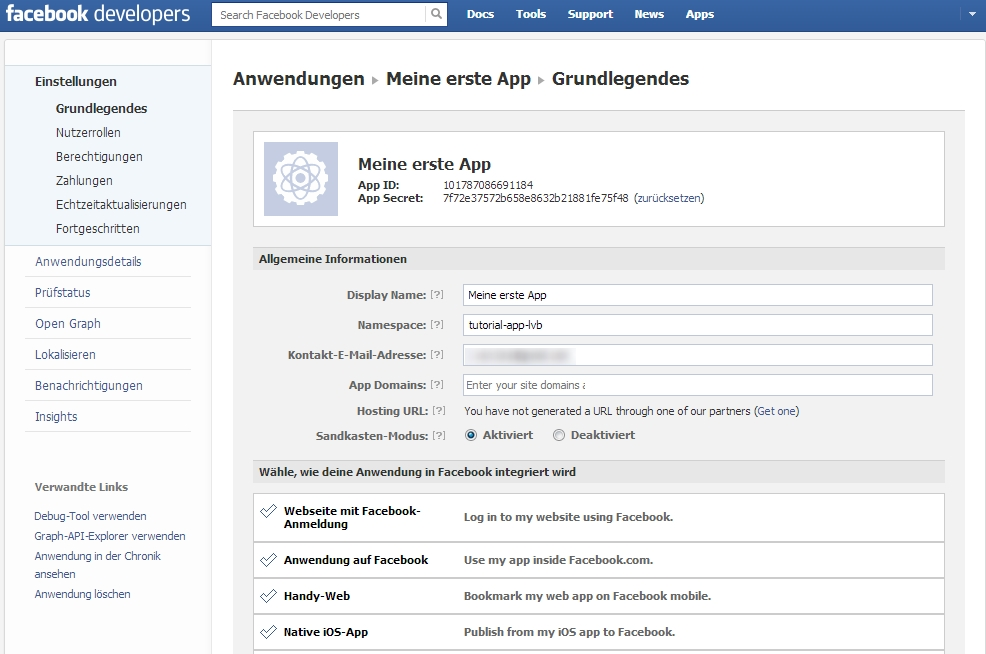Go to Lokalisieren section

(65, 354)
